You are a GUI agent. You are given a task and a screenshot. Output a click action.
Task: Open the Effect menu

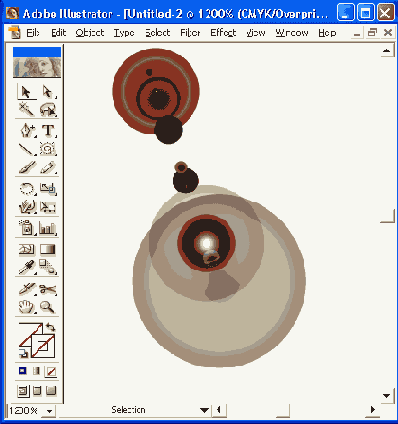[x=223, y=33]
